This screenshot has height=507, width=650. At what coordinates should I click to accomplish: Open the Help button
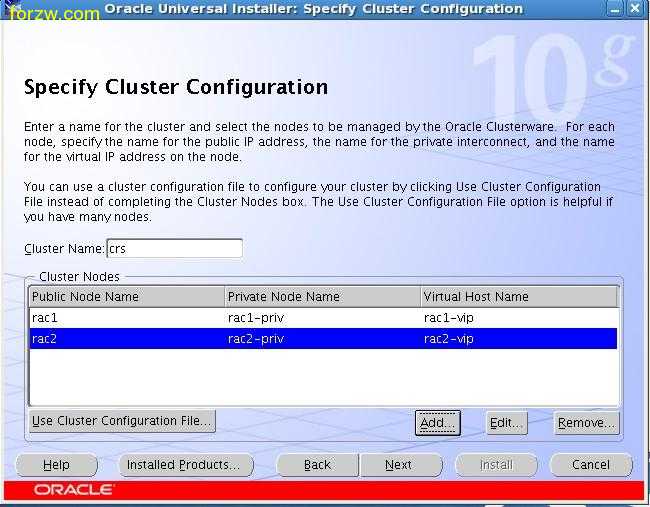pos(57,465)
